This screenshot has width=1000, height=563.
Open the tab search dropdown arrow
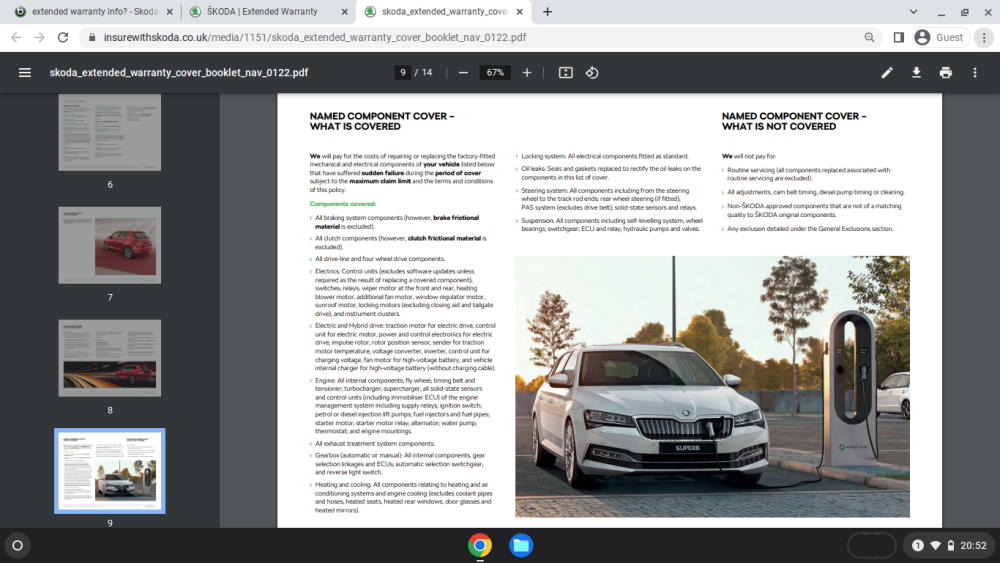click(913, 11)
